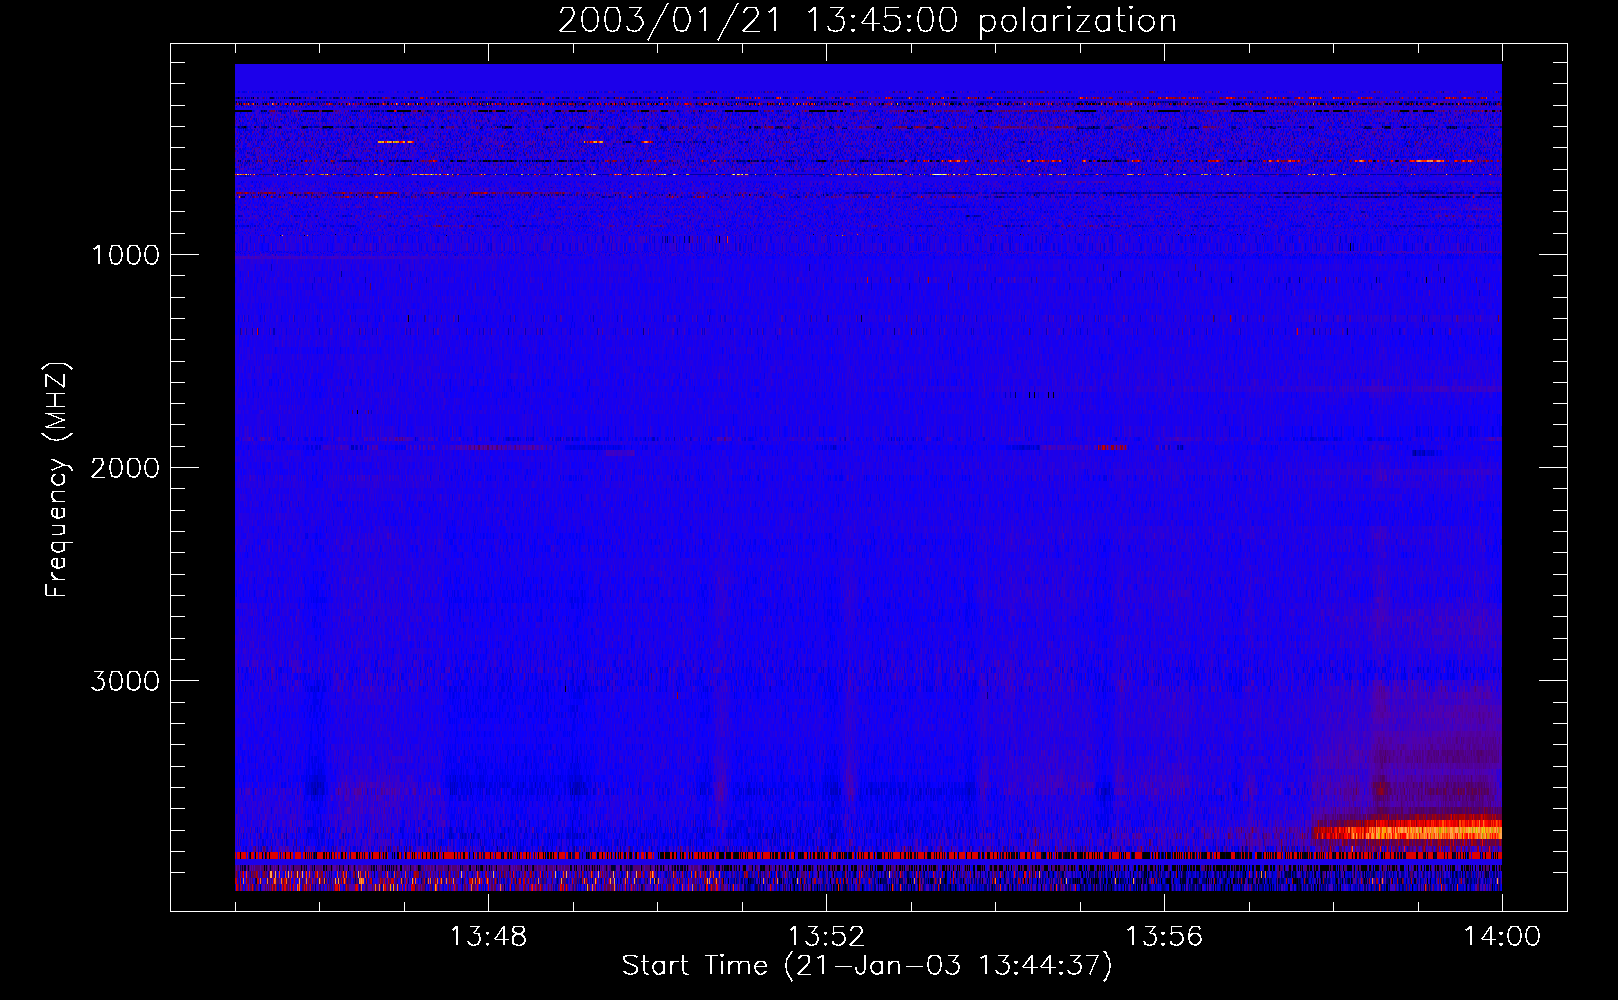Click the 2000 frequency tick label

tap(125, 468)
